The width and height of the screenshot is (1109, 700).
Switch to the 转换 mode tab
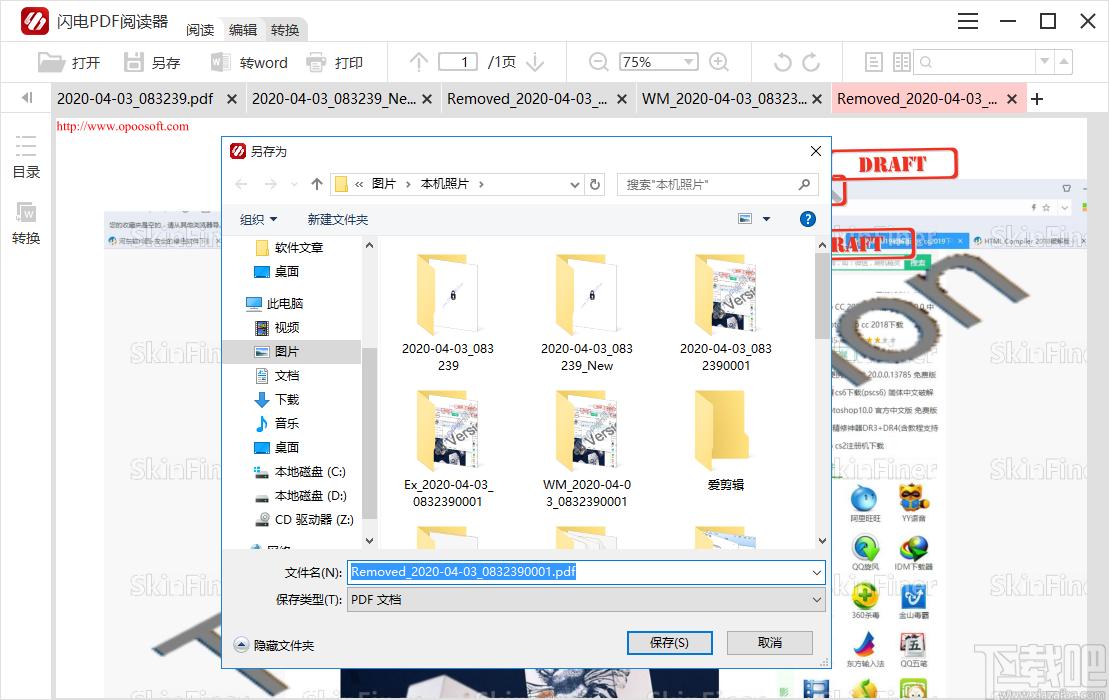284,30
